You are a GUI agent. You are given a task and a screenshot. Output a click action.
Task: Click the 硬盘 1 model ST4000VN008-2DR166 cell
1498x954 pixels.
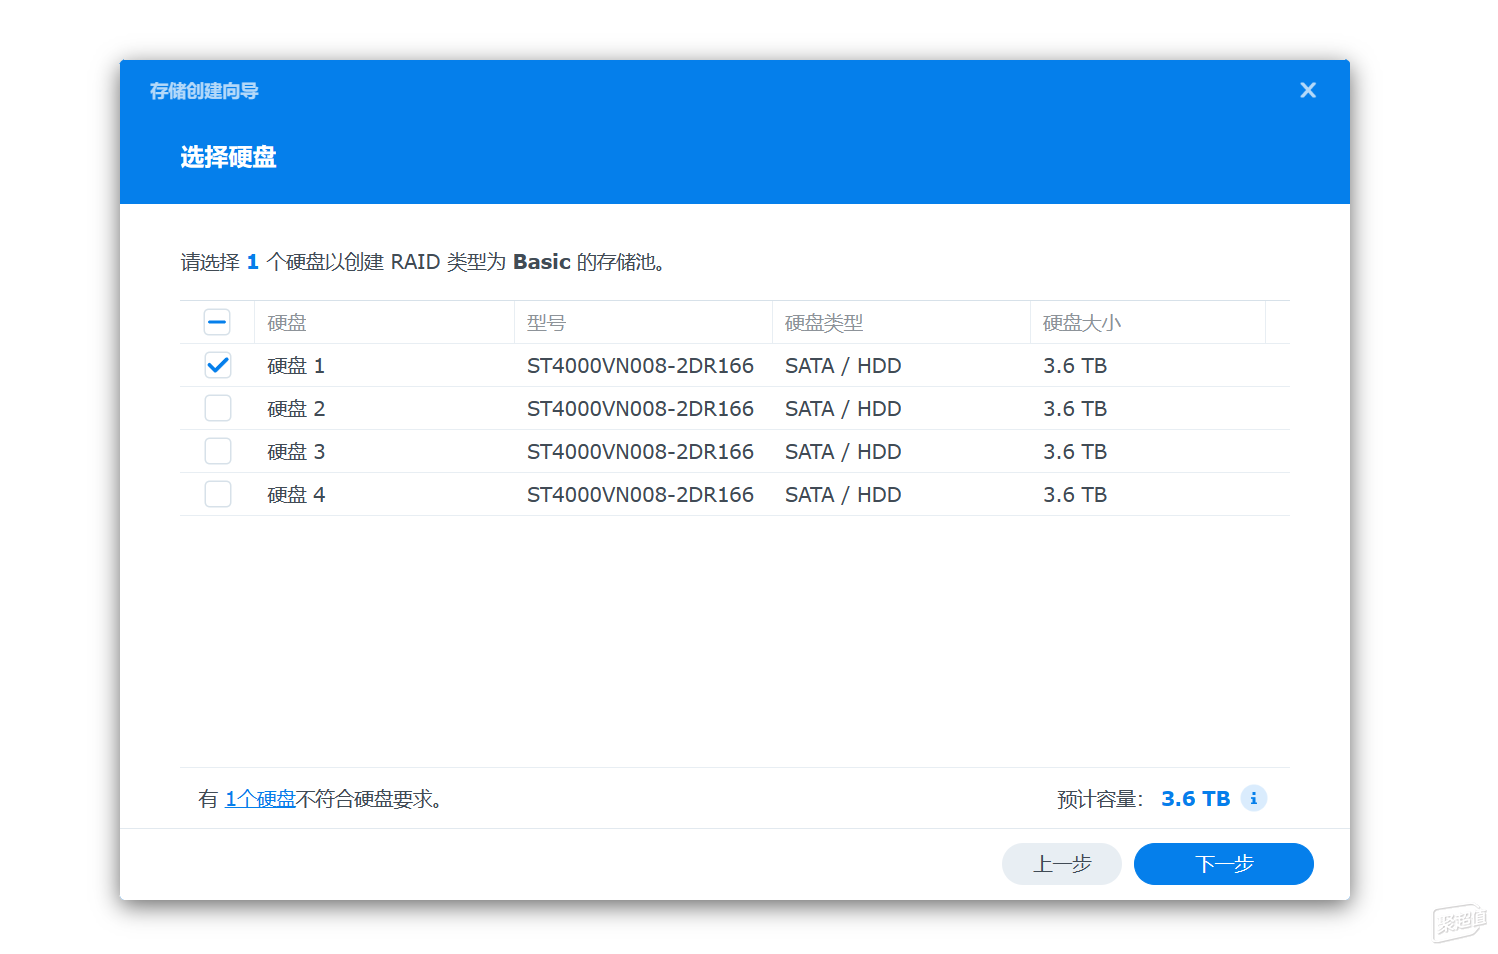point(640,366)
